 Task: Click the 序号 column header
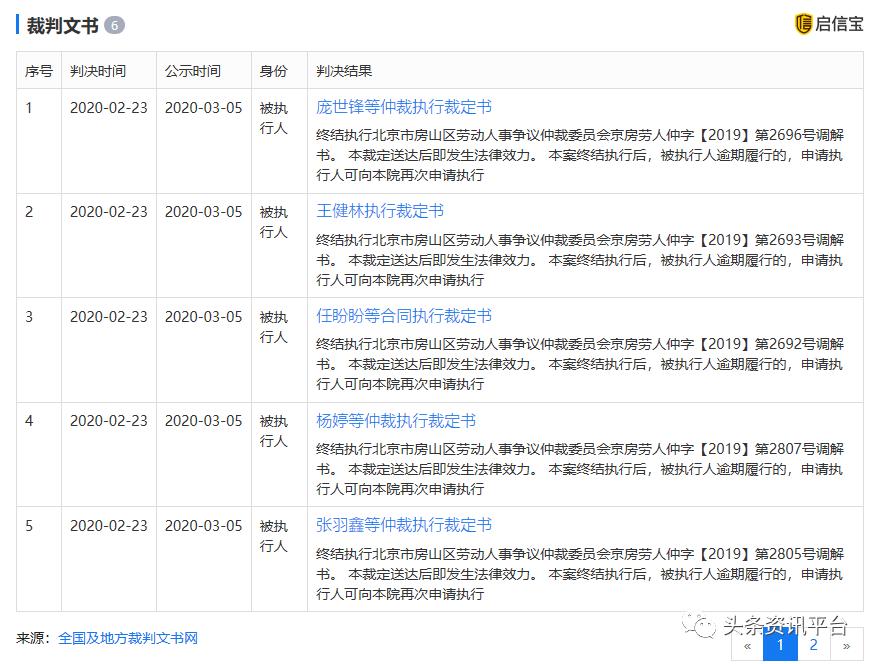click(39, 71)
